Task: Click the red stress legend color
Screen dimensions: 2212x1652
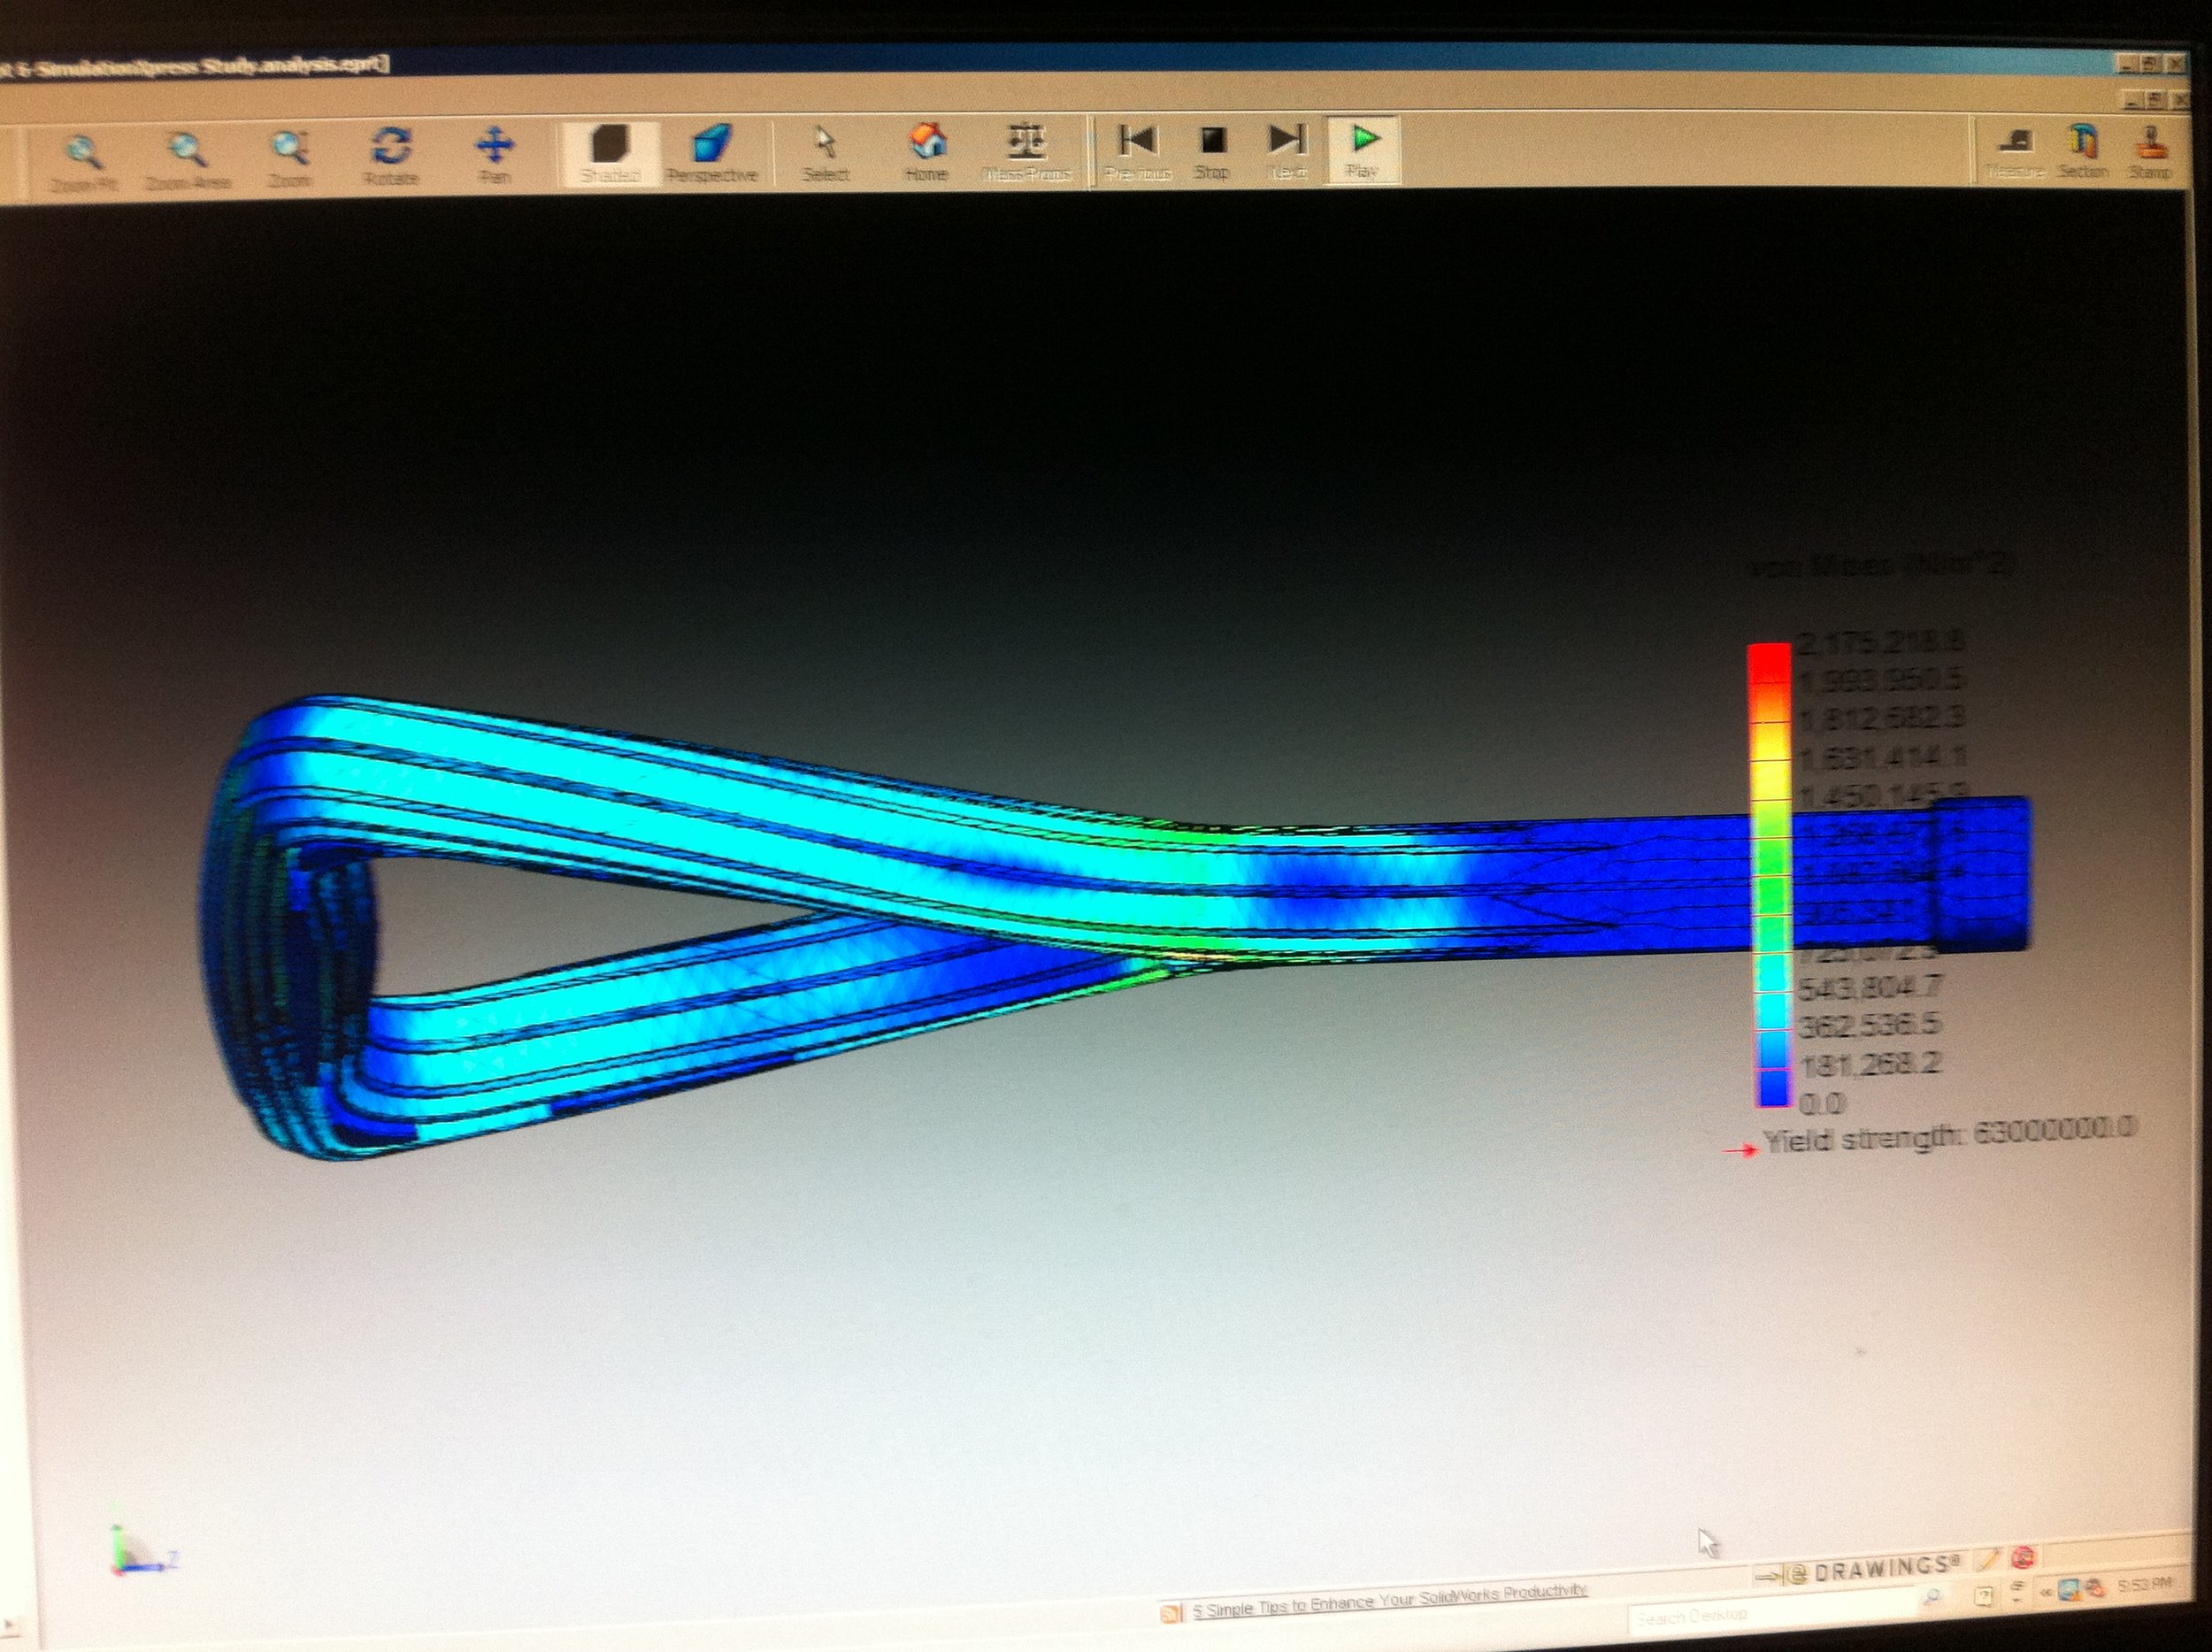Action: coord(1768,663)
